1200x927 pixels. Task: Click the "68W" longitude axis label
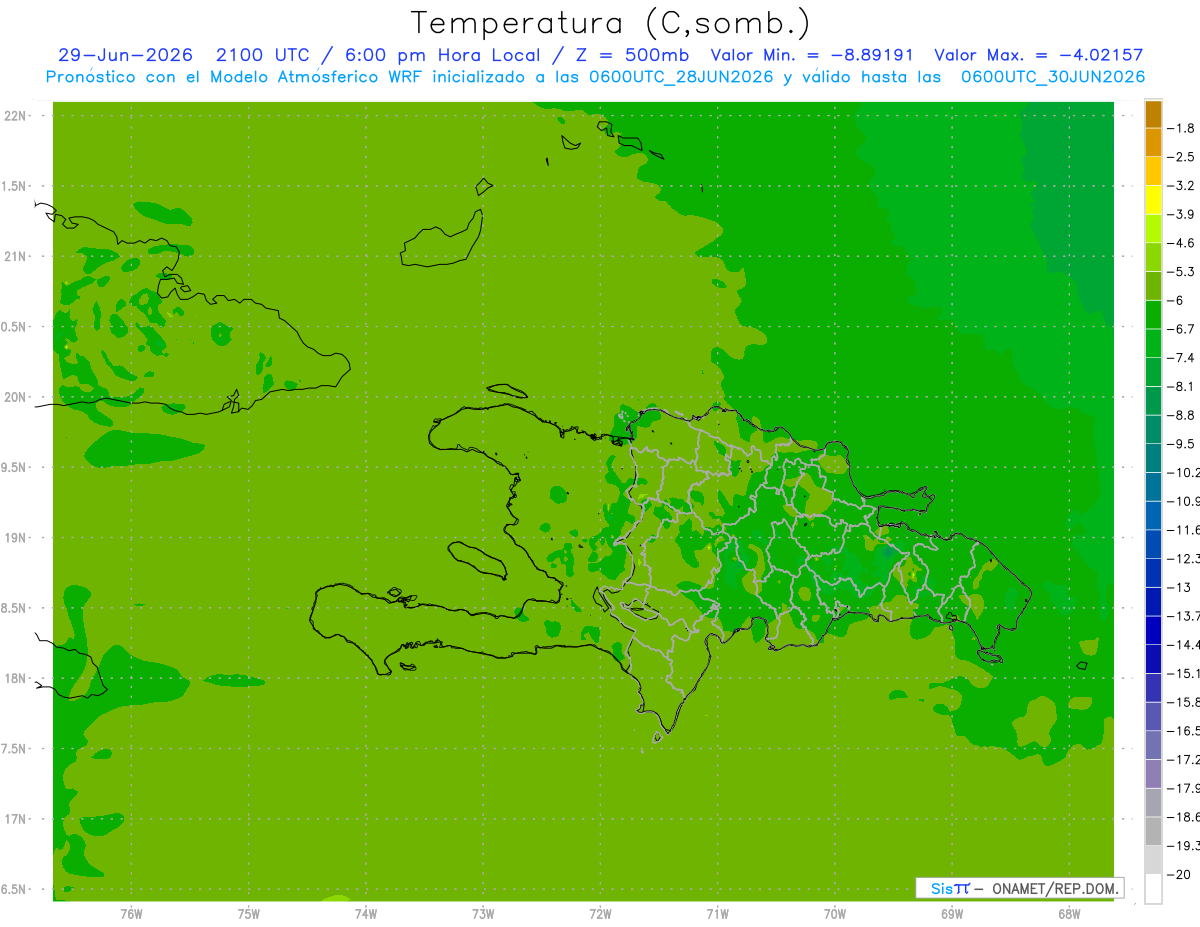click(1069, 913)
